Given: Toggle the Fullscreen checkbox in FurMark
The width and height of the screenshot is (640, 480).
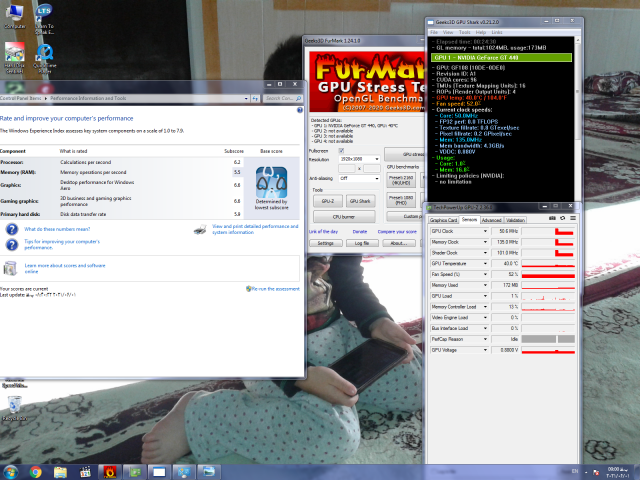Looking at the screenshot, I should 341,150.
